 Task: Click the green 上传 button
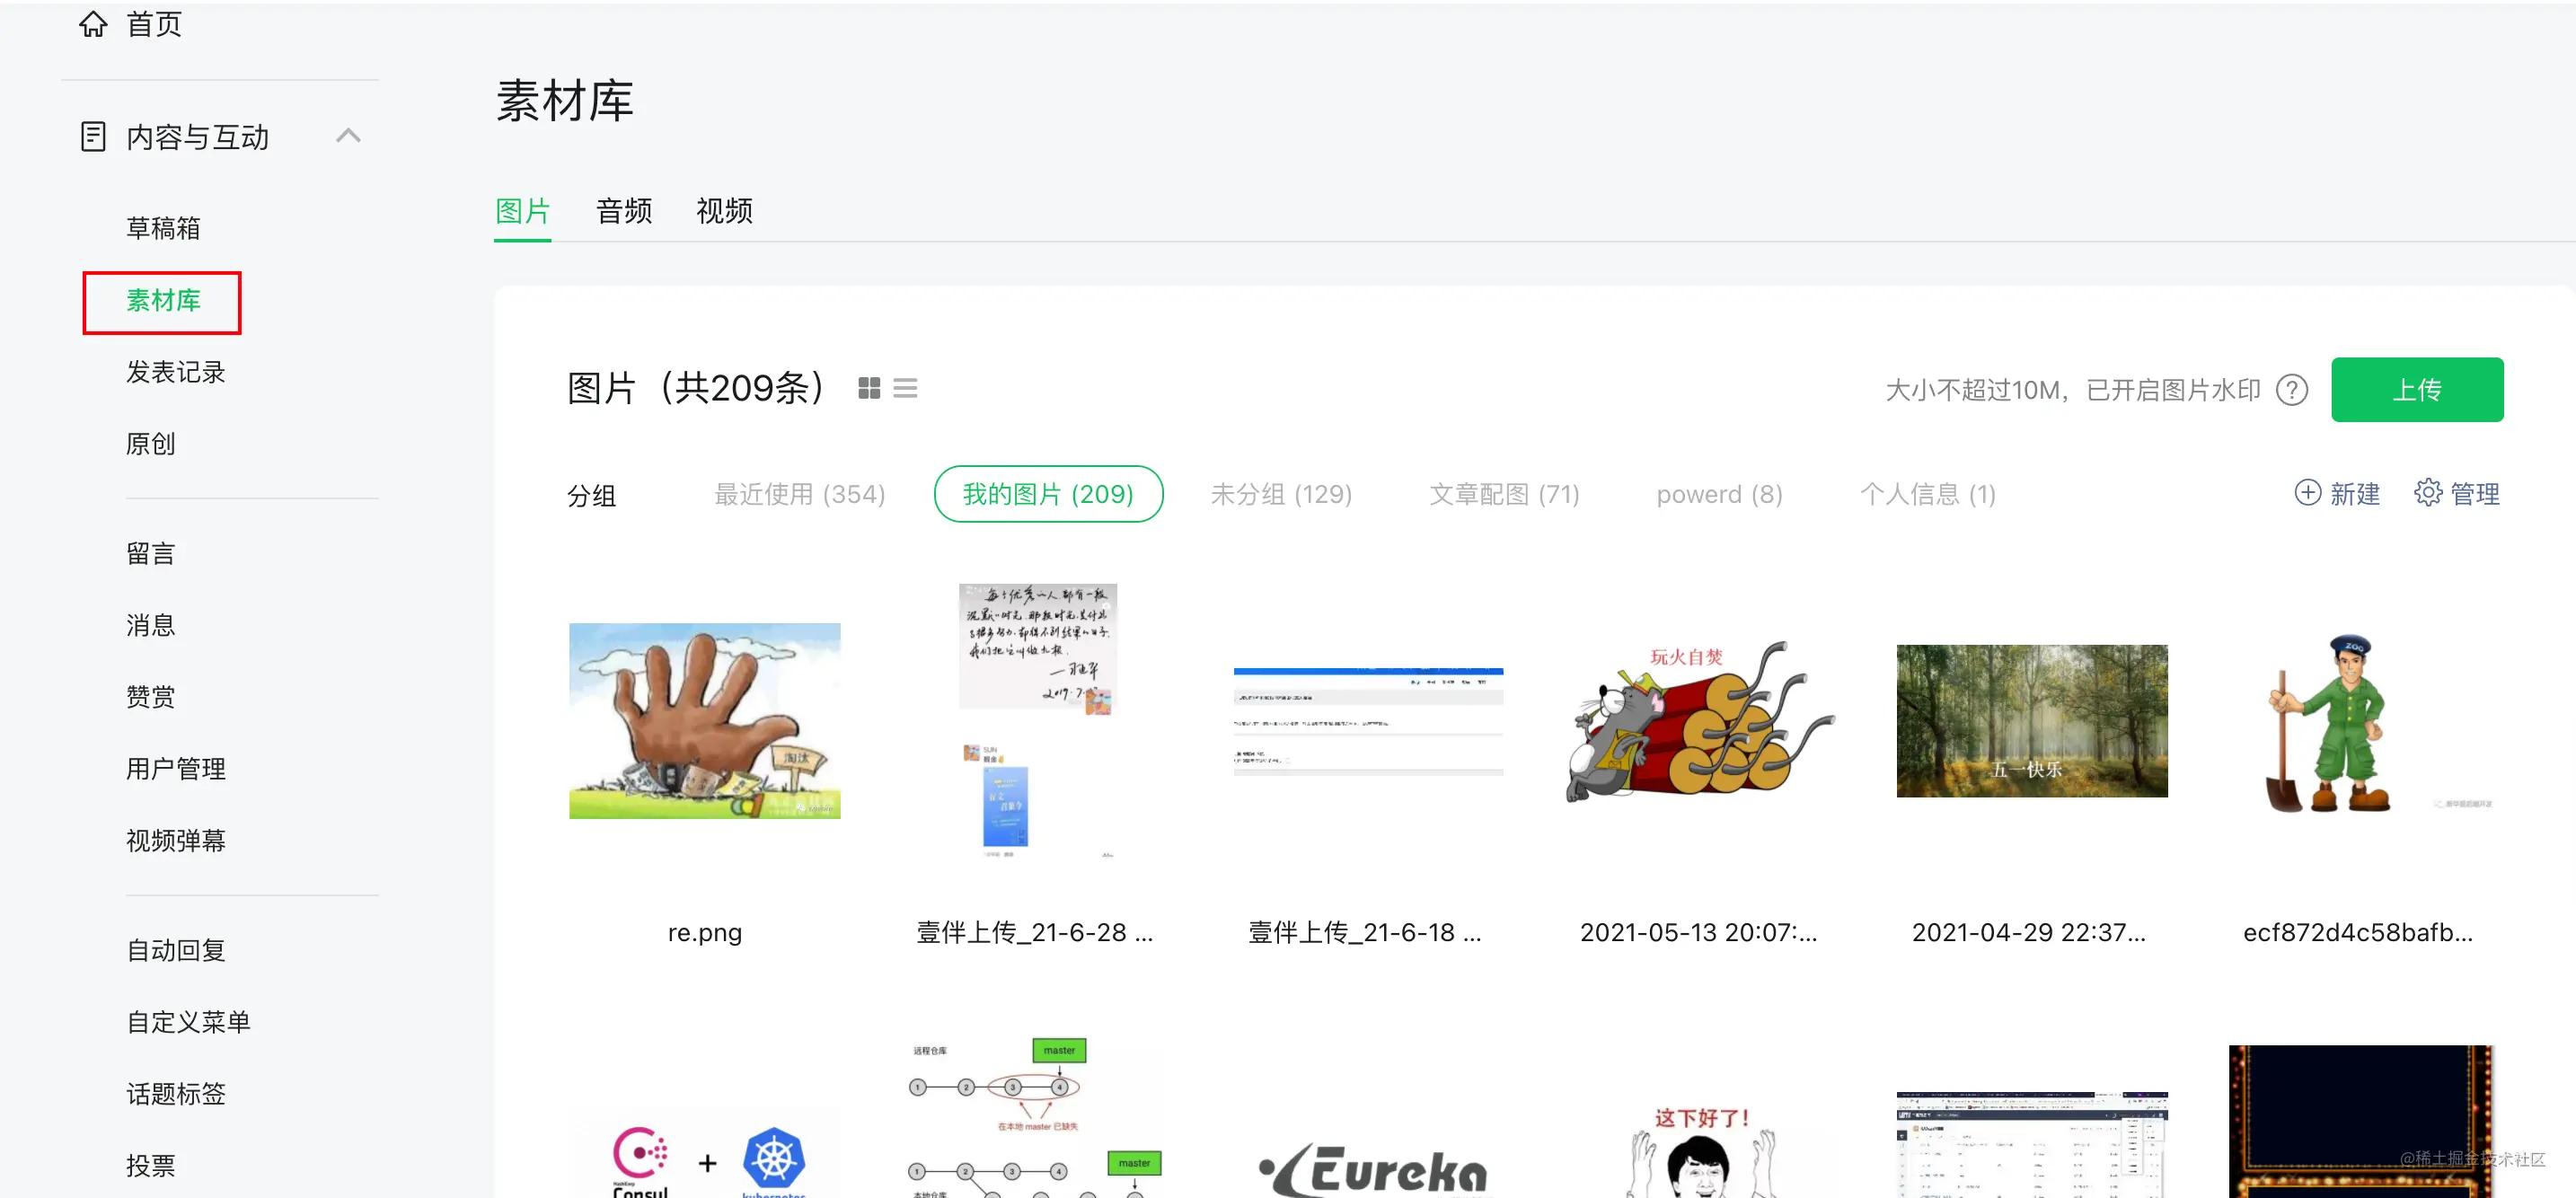pyautogui.click(x=2417, y=390)
